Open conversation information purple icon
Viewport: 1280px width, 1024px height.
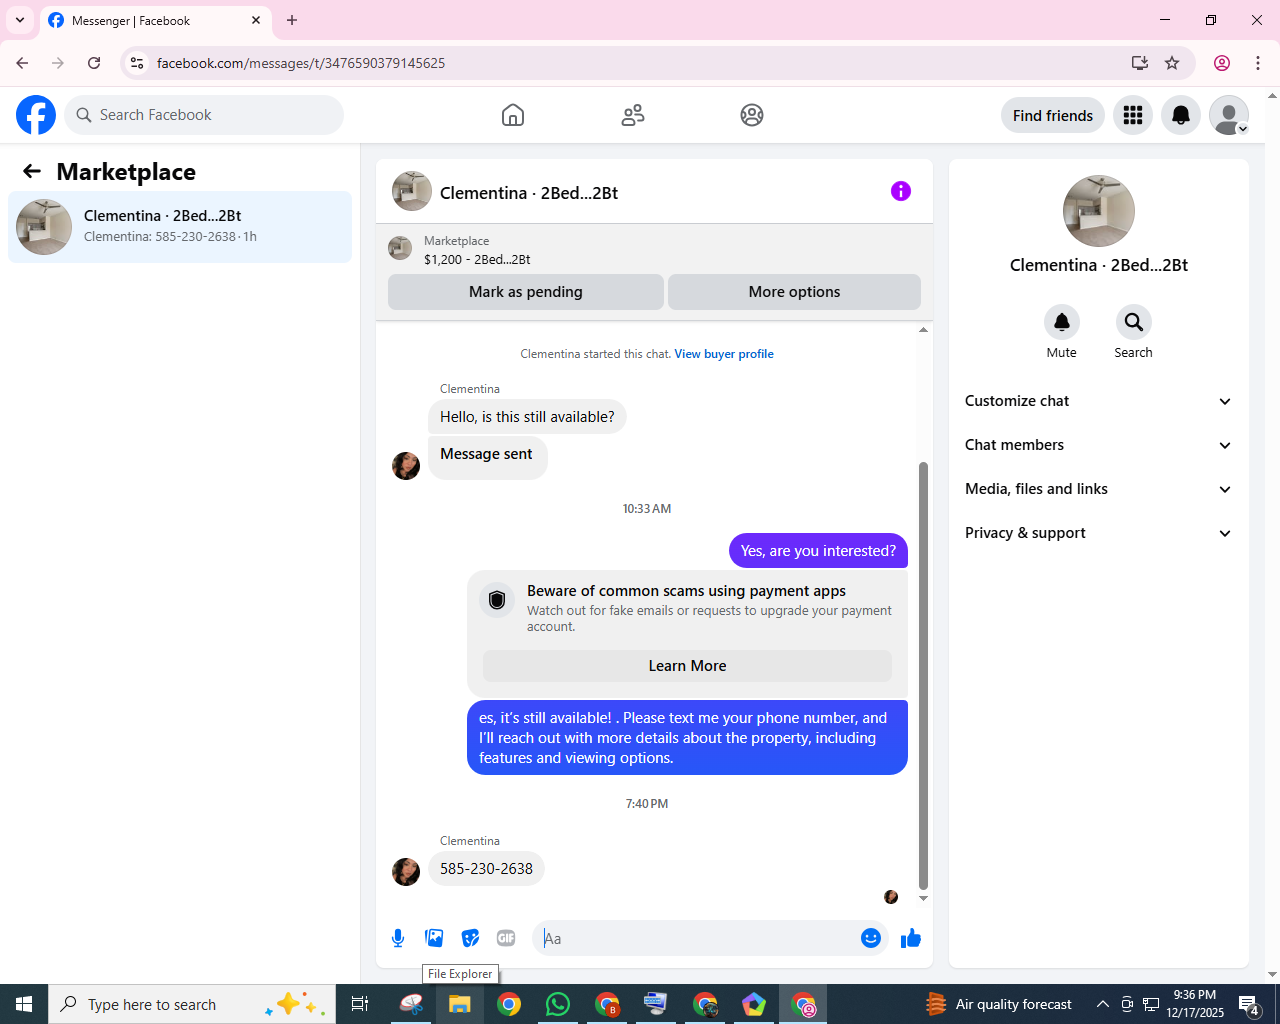901,191
